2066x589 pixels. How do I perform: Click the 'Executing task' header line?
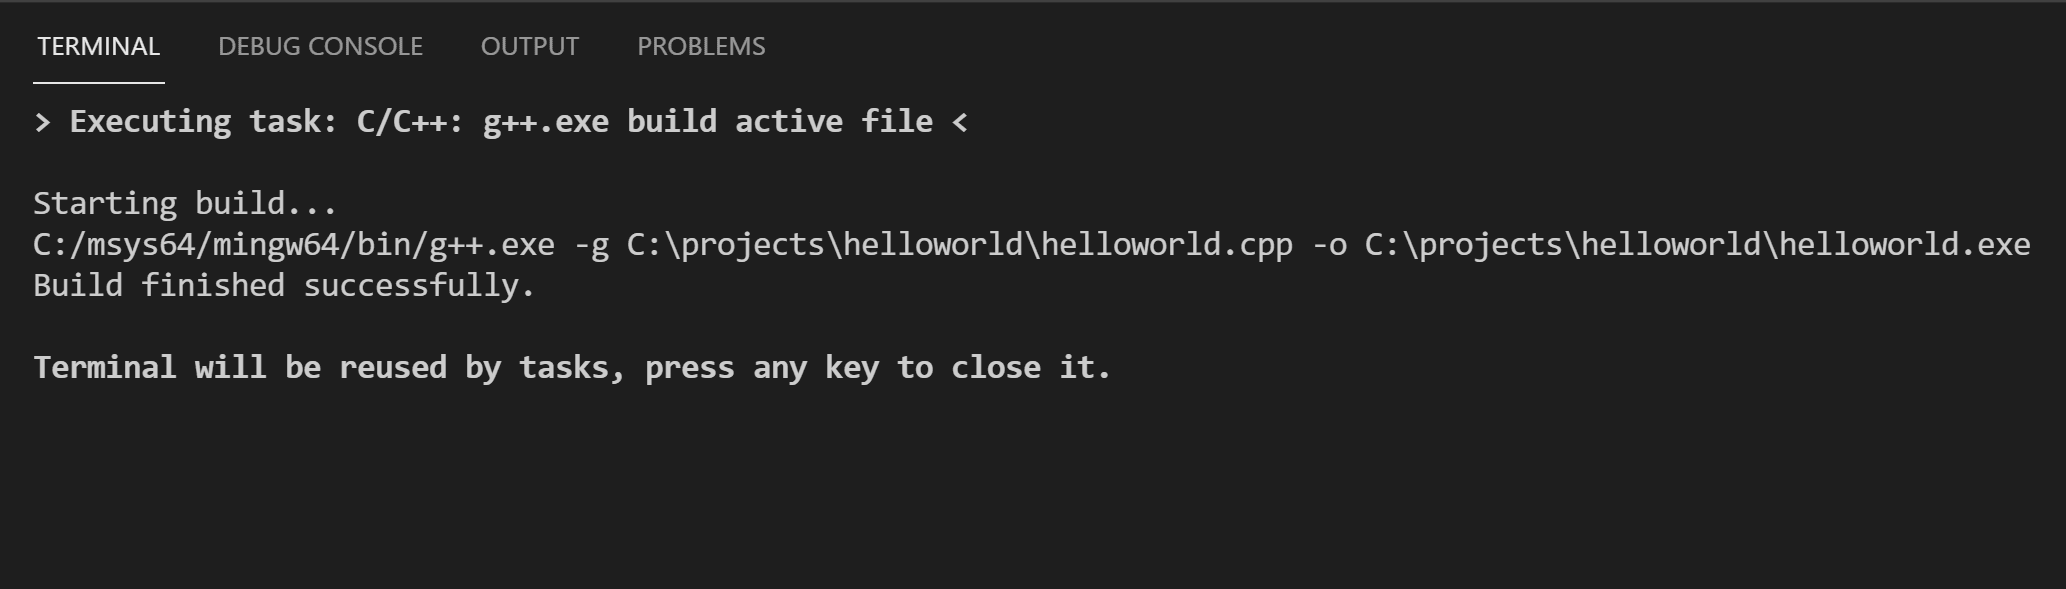[x=500, y=121]
